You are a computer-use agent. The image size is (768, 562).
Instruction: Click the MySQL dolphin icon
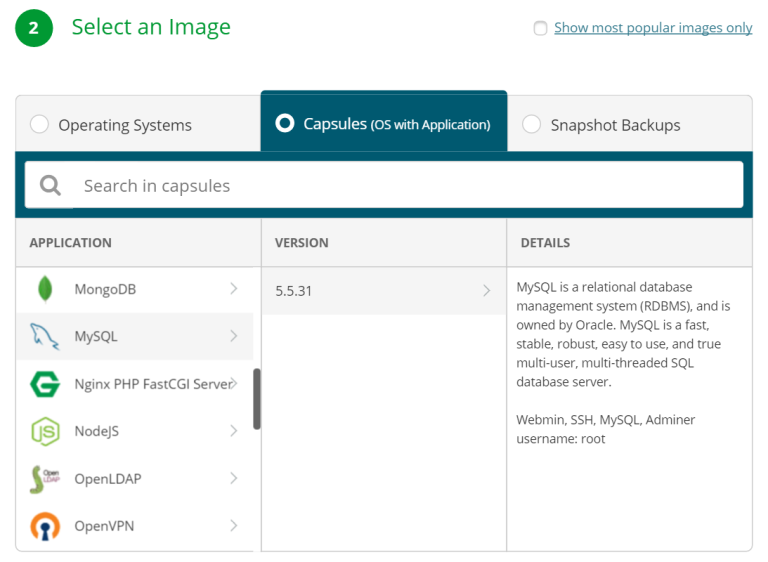tap(44, 337)
